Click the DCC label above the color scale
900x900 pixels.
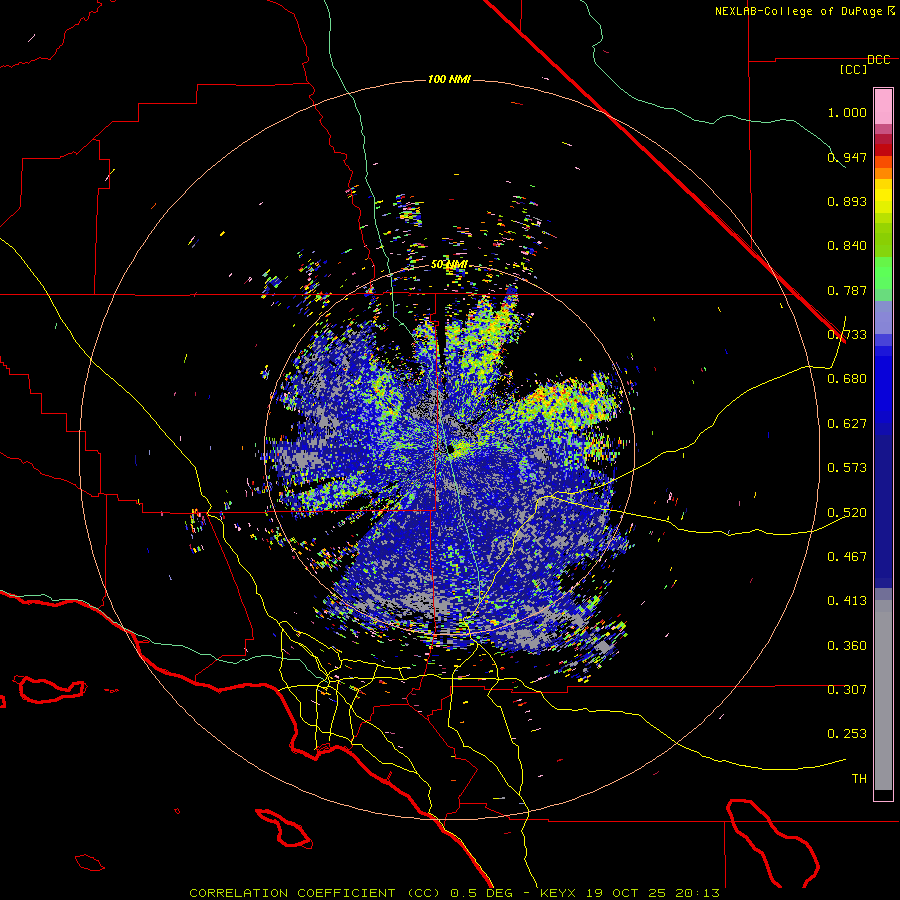[878, 60]
